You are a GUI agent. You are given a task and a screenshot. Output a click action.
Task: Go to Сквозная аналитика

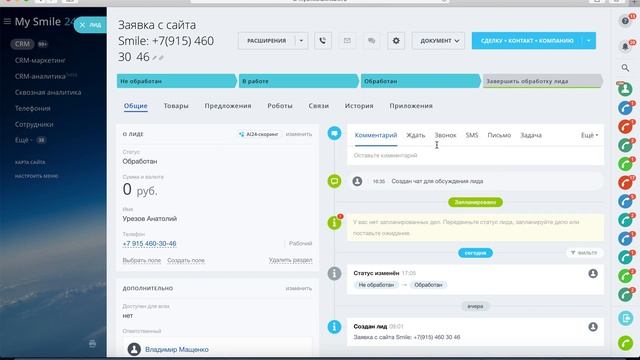point(48,92)
